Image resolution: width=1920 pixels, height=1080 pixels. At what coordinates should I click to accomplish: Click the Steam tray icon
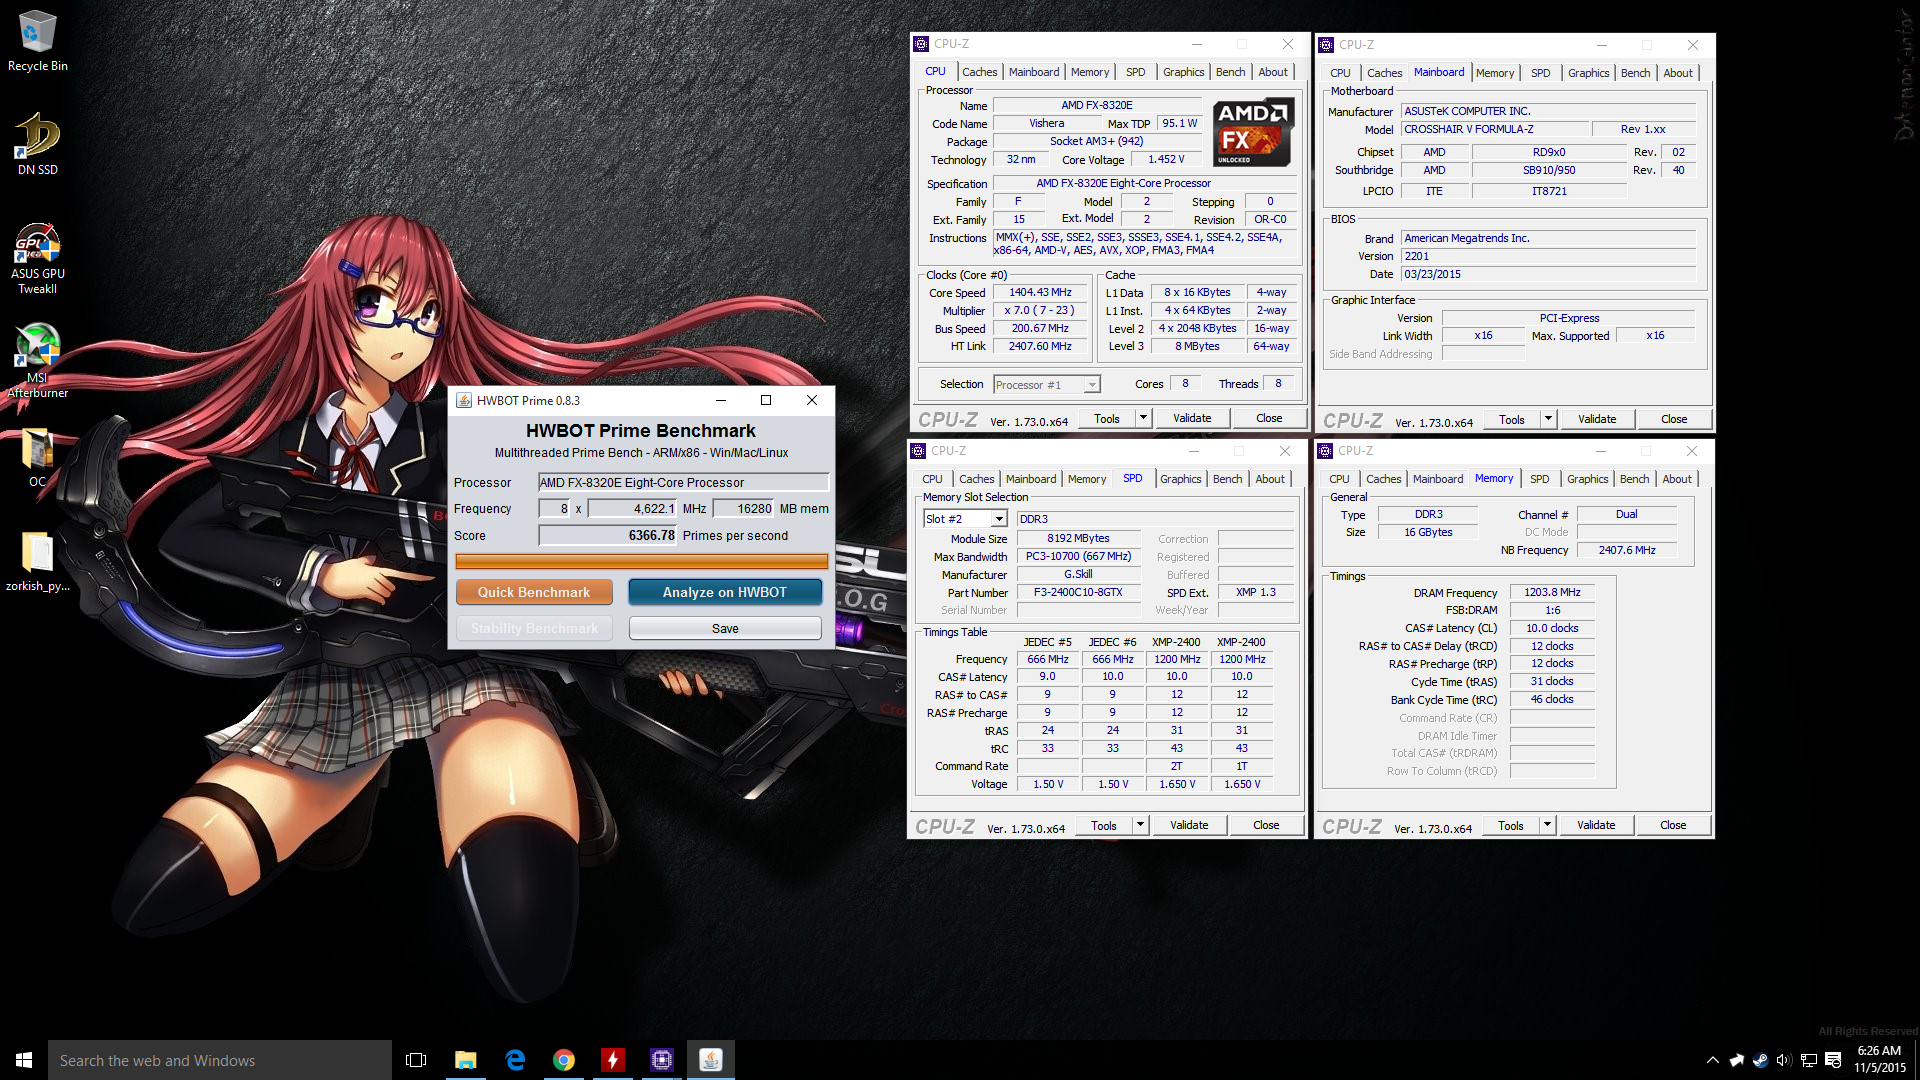tap(1760, 1060)
